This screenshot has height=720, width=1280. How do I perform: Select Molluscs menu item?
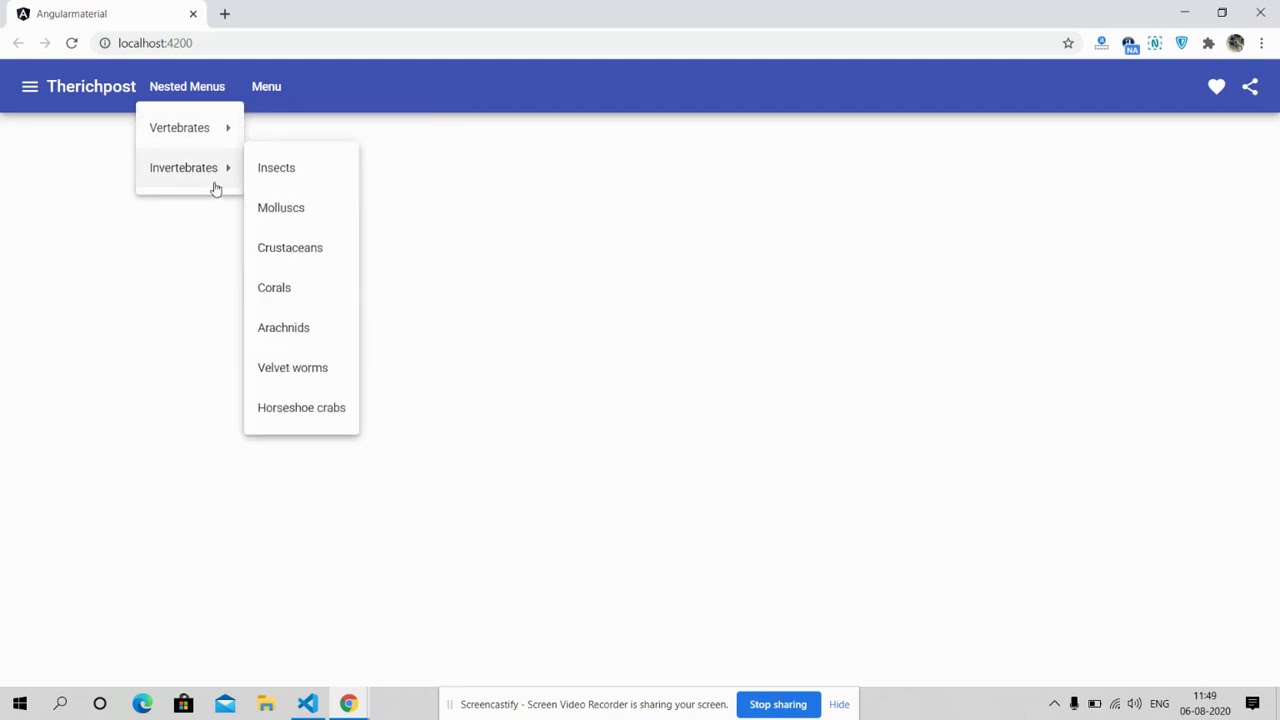(301, 208)
